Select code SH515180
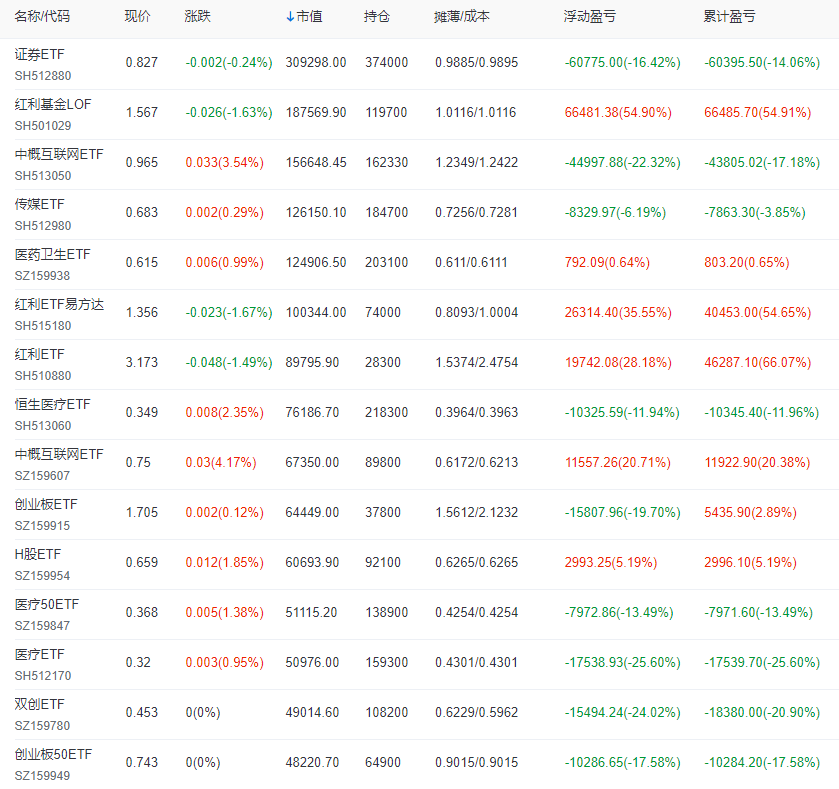839x789 pixels. [x=43, y=326]
